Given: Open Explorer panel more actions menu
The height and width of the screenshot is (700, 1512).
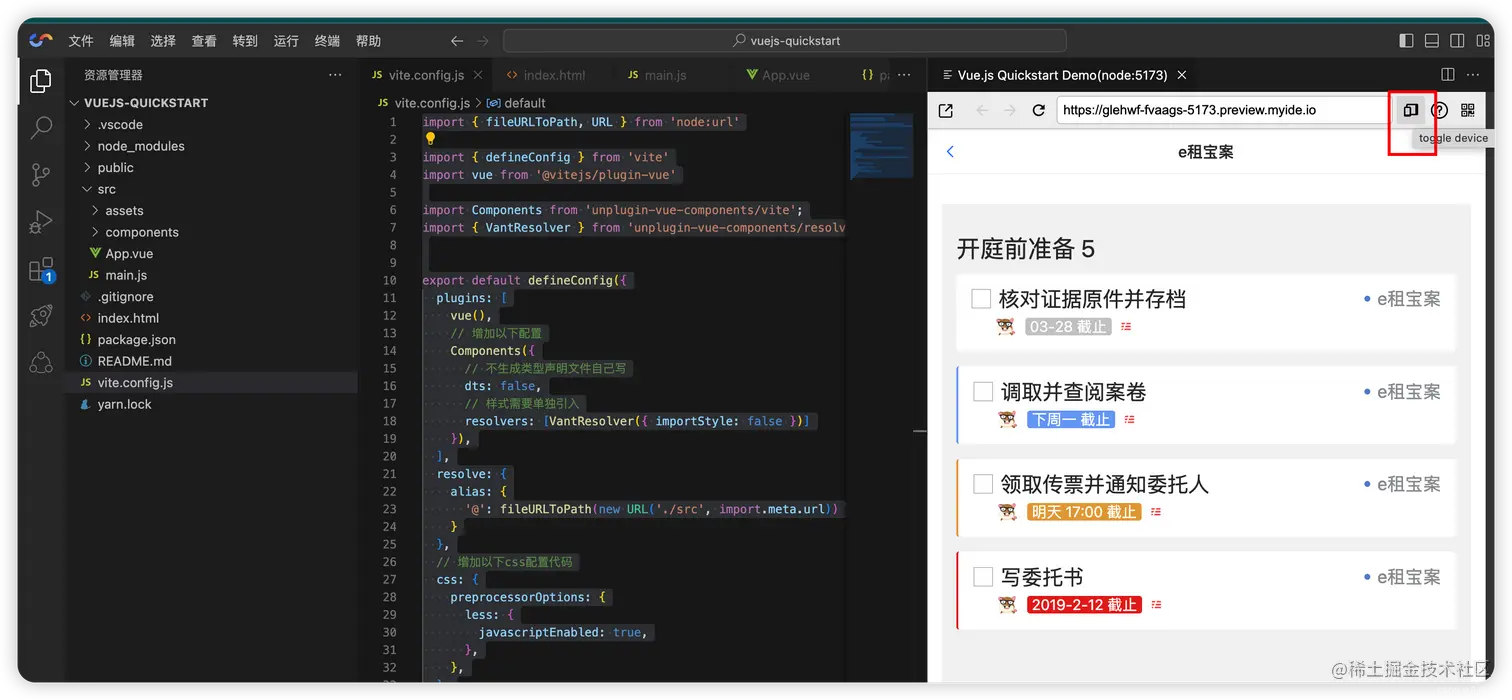Looking at the screenshot, I should (x=335, y=75).
